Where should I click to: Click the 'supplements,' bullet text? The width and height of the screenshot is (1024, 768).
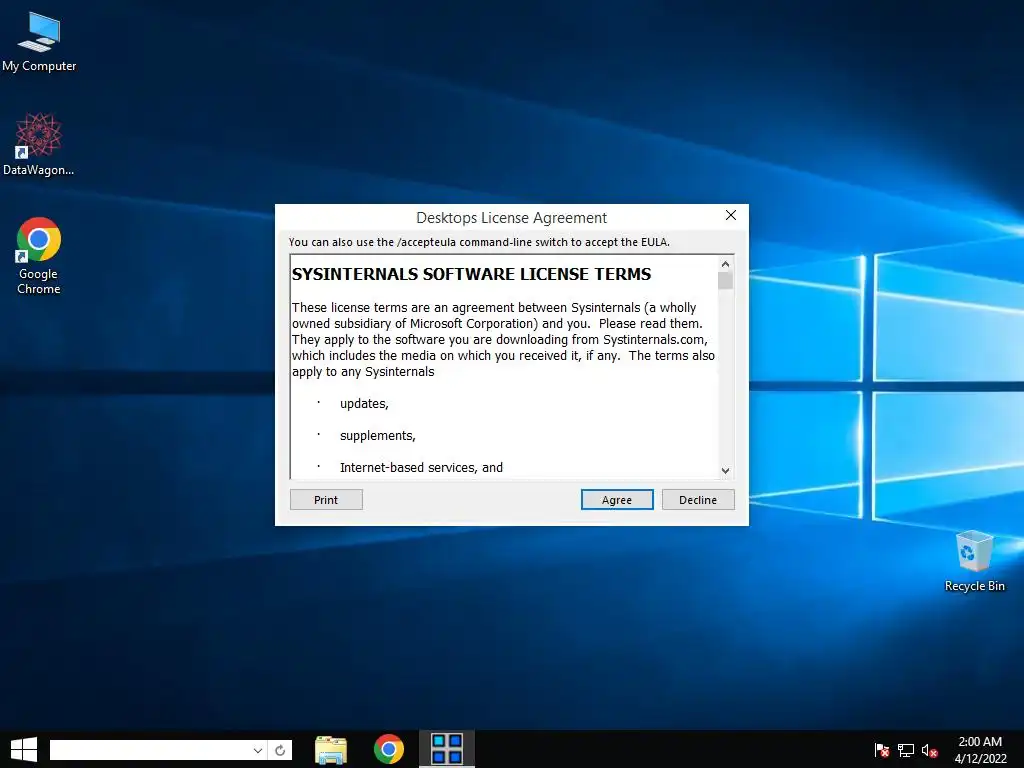pos(377,436)
